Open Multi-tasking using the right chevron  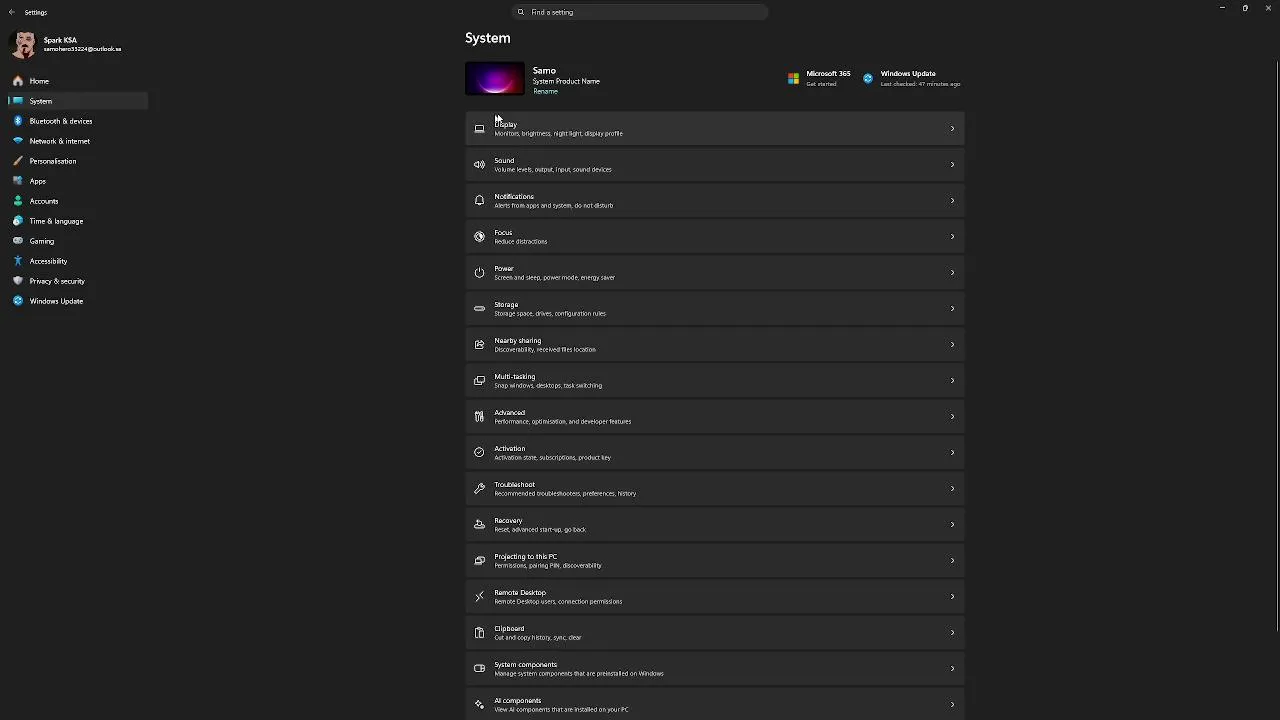tap(952, 380)
